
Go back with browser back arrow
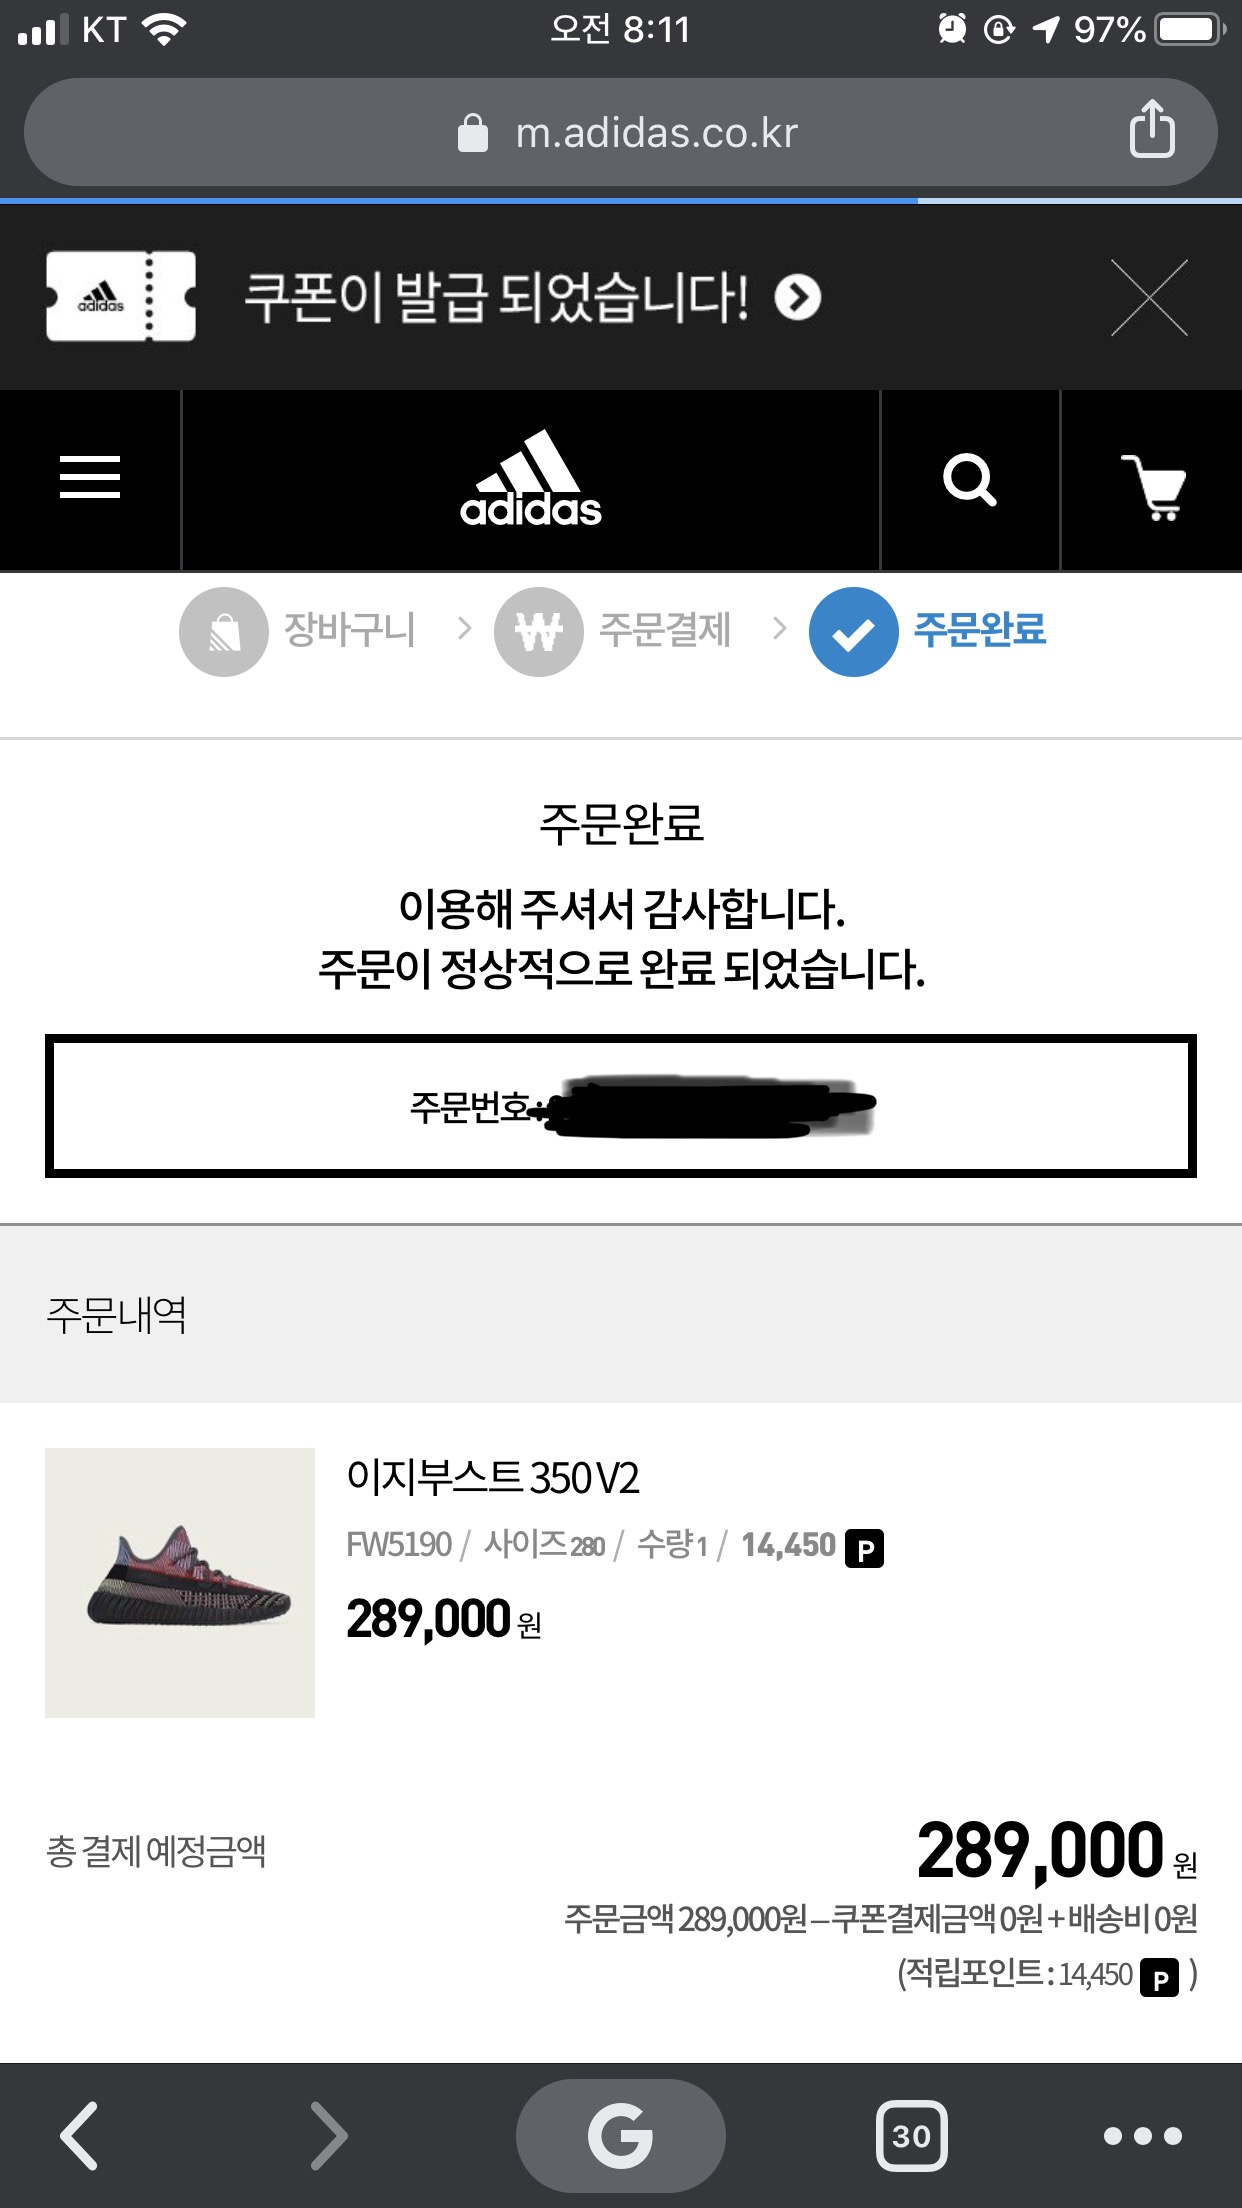[79, 2136]
